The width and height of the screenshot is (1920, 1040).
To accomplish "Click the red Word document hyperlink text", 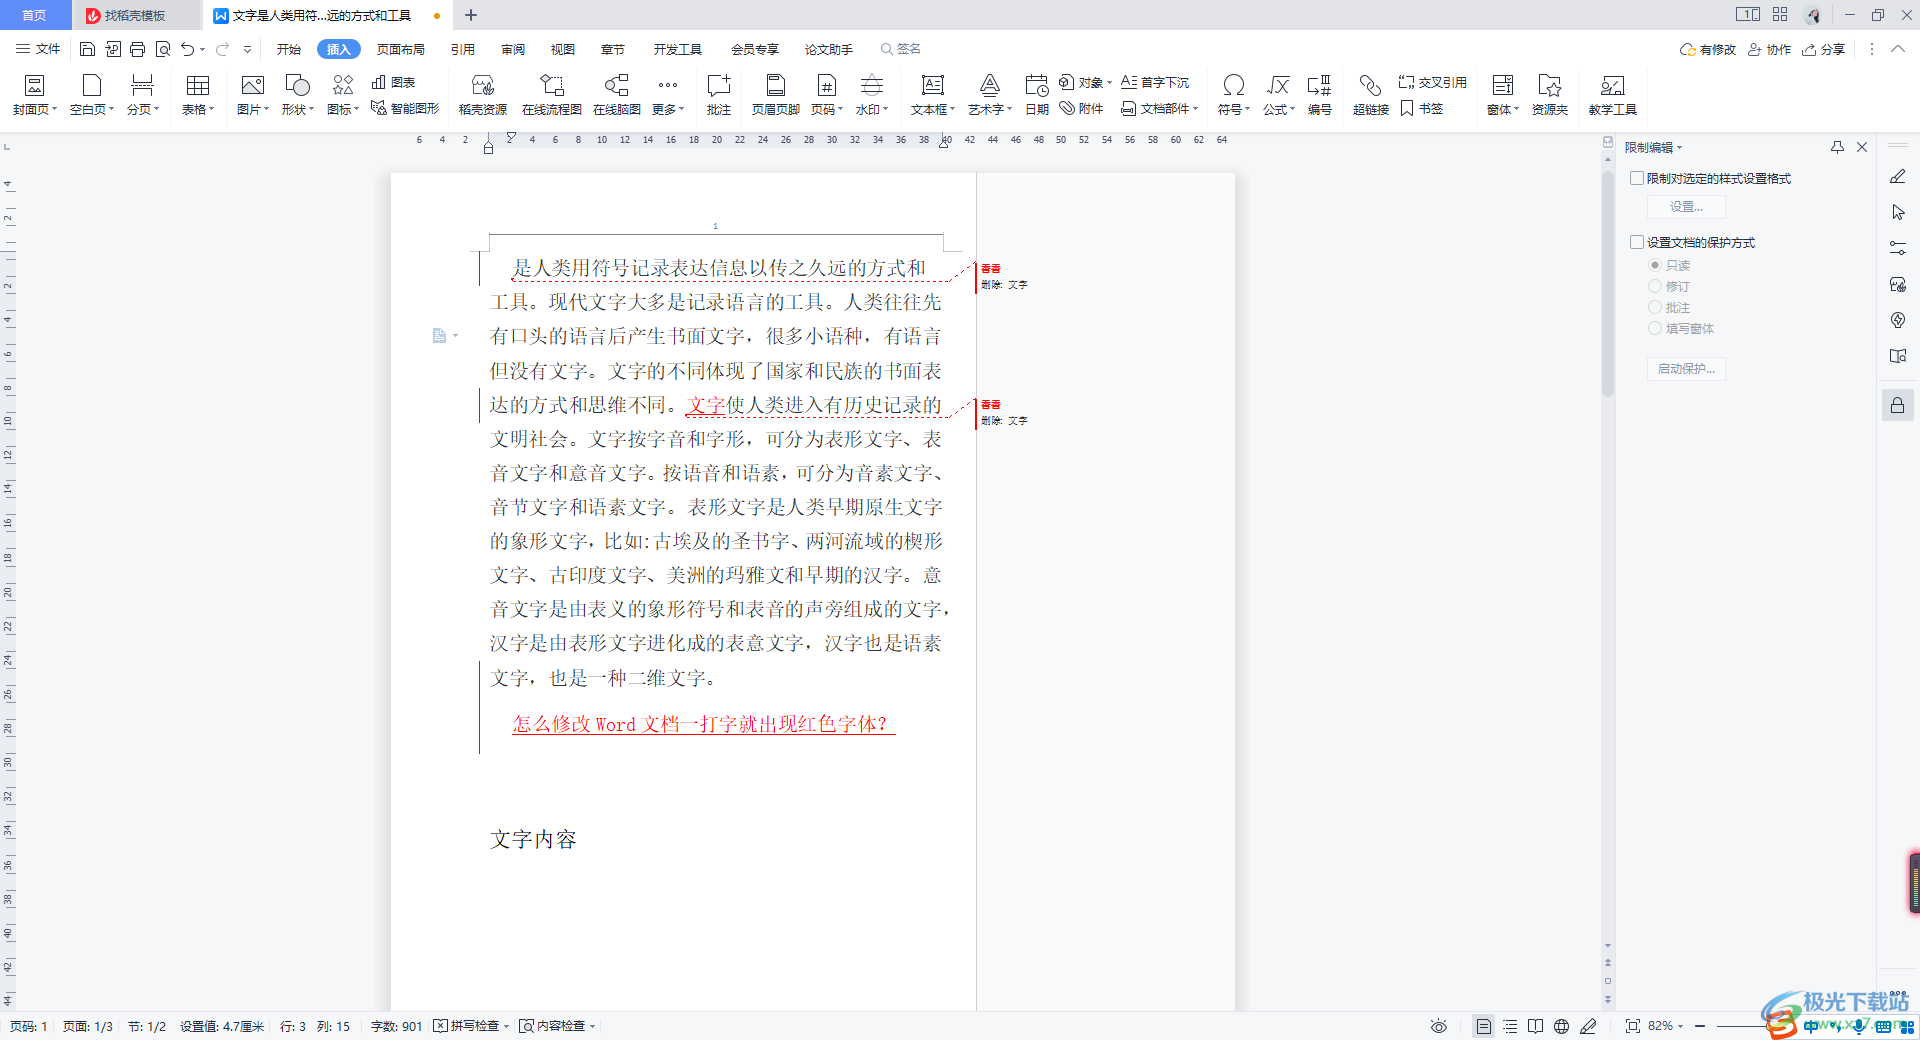I will coord(703,724).
